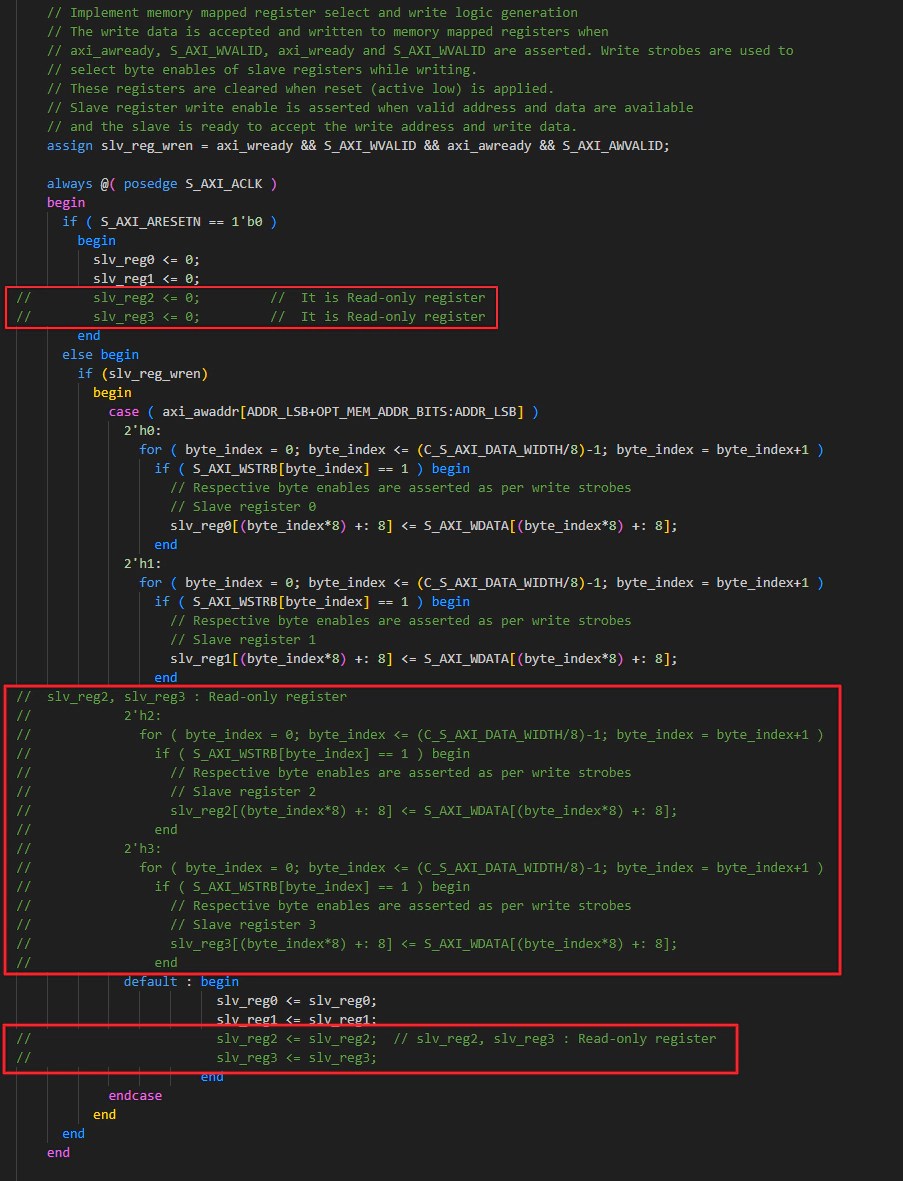The width and height of the screenshot is (903, 1181).
Task: Click commented "slv_reg2 <= slv_reg2;" line
Action: point(297,1039)
